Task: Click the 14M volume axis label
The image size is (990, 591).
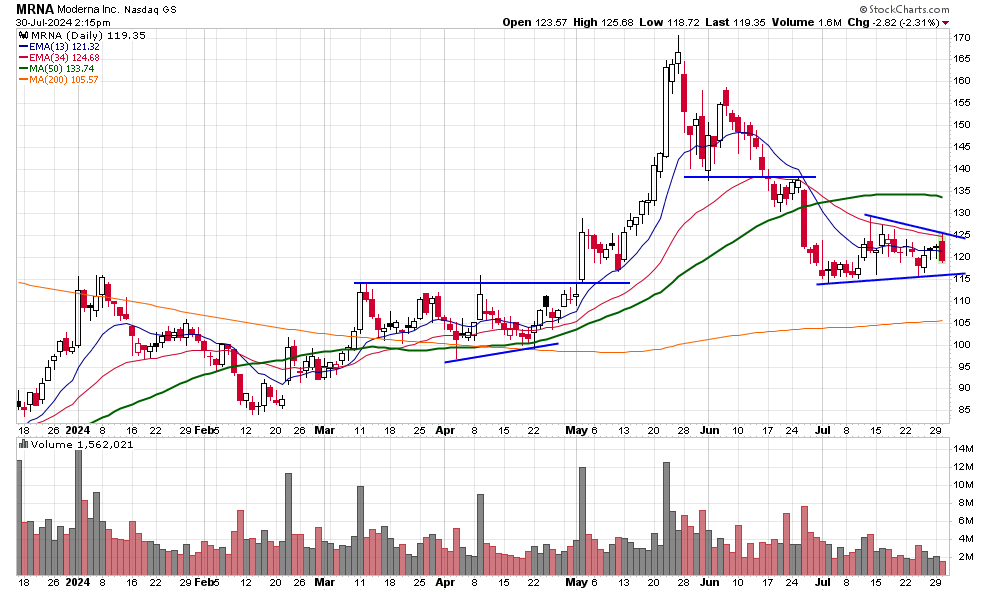Action: coord(963,449)
